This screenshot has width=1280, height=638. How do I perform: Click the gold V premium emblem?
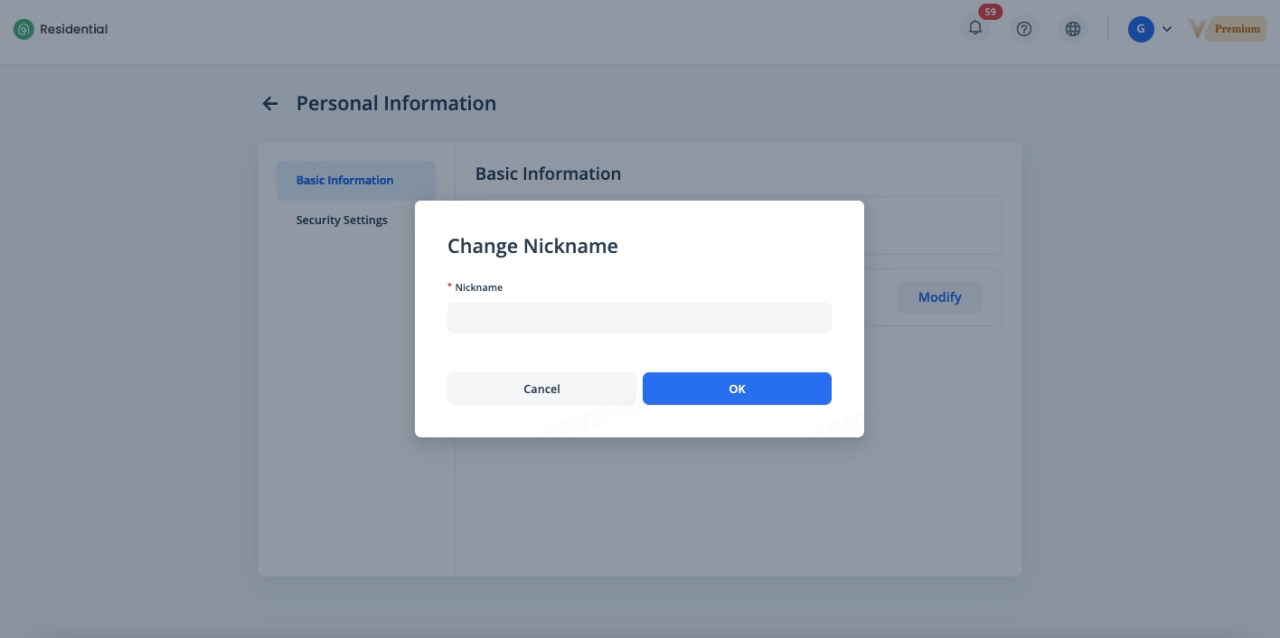pyautogui.click(x=1197, y=29)
